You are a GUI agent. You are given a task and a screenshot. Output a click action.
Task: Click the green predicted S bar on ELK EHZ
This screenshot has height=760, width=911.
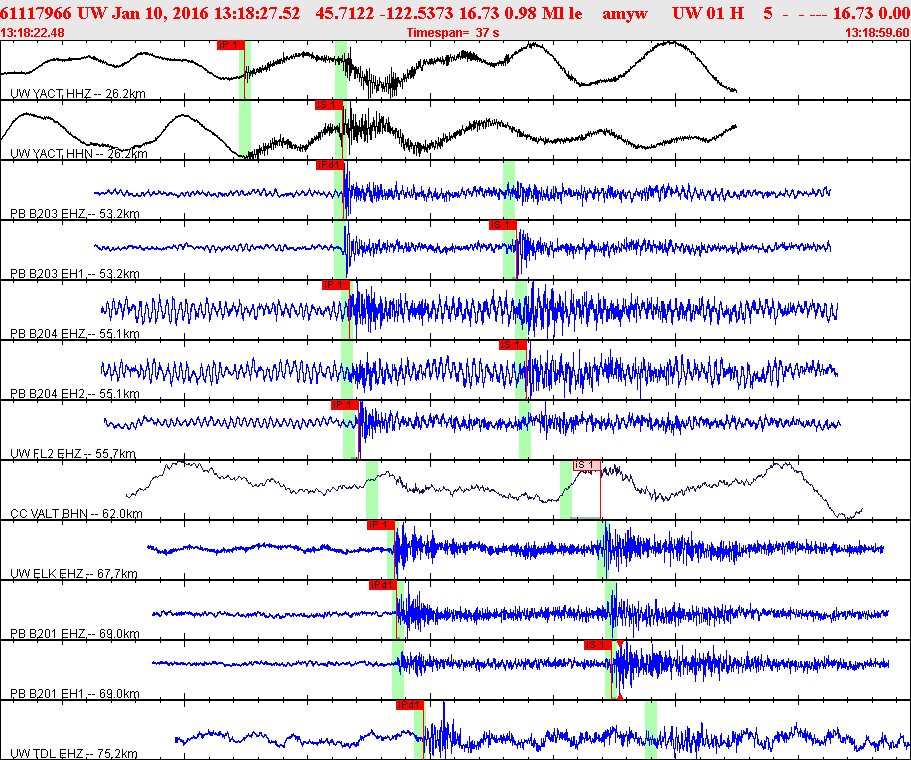(x=603, y=550)
